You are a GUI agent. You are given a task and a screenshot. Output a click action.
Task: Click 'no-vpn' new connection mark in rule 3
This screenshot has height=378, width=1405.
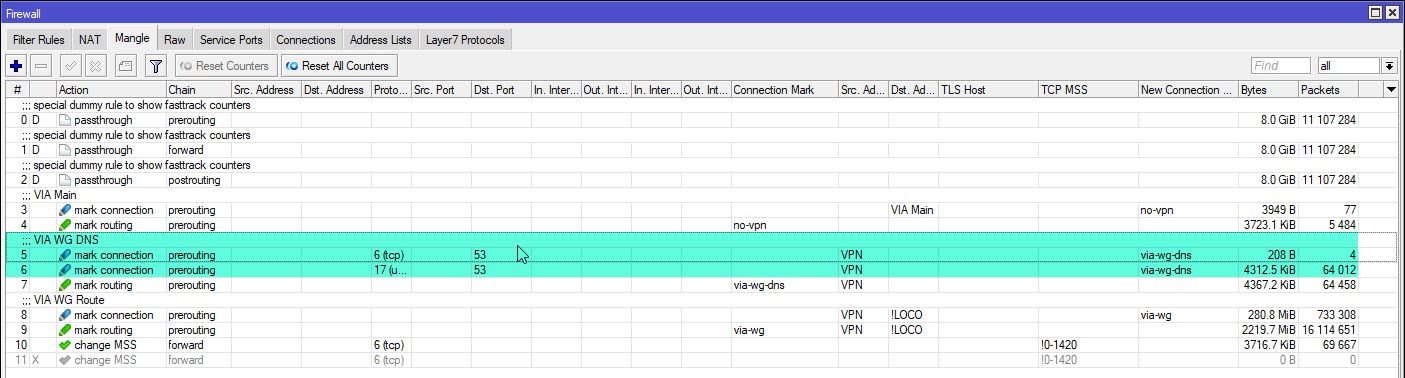pyautogui.click(x=1156, y=210)
